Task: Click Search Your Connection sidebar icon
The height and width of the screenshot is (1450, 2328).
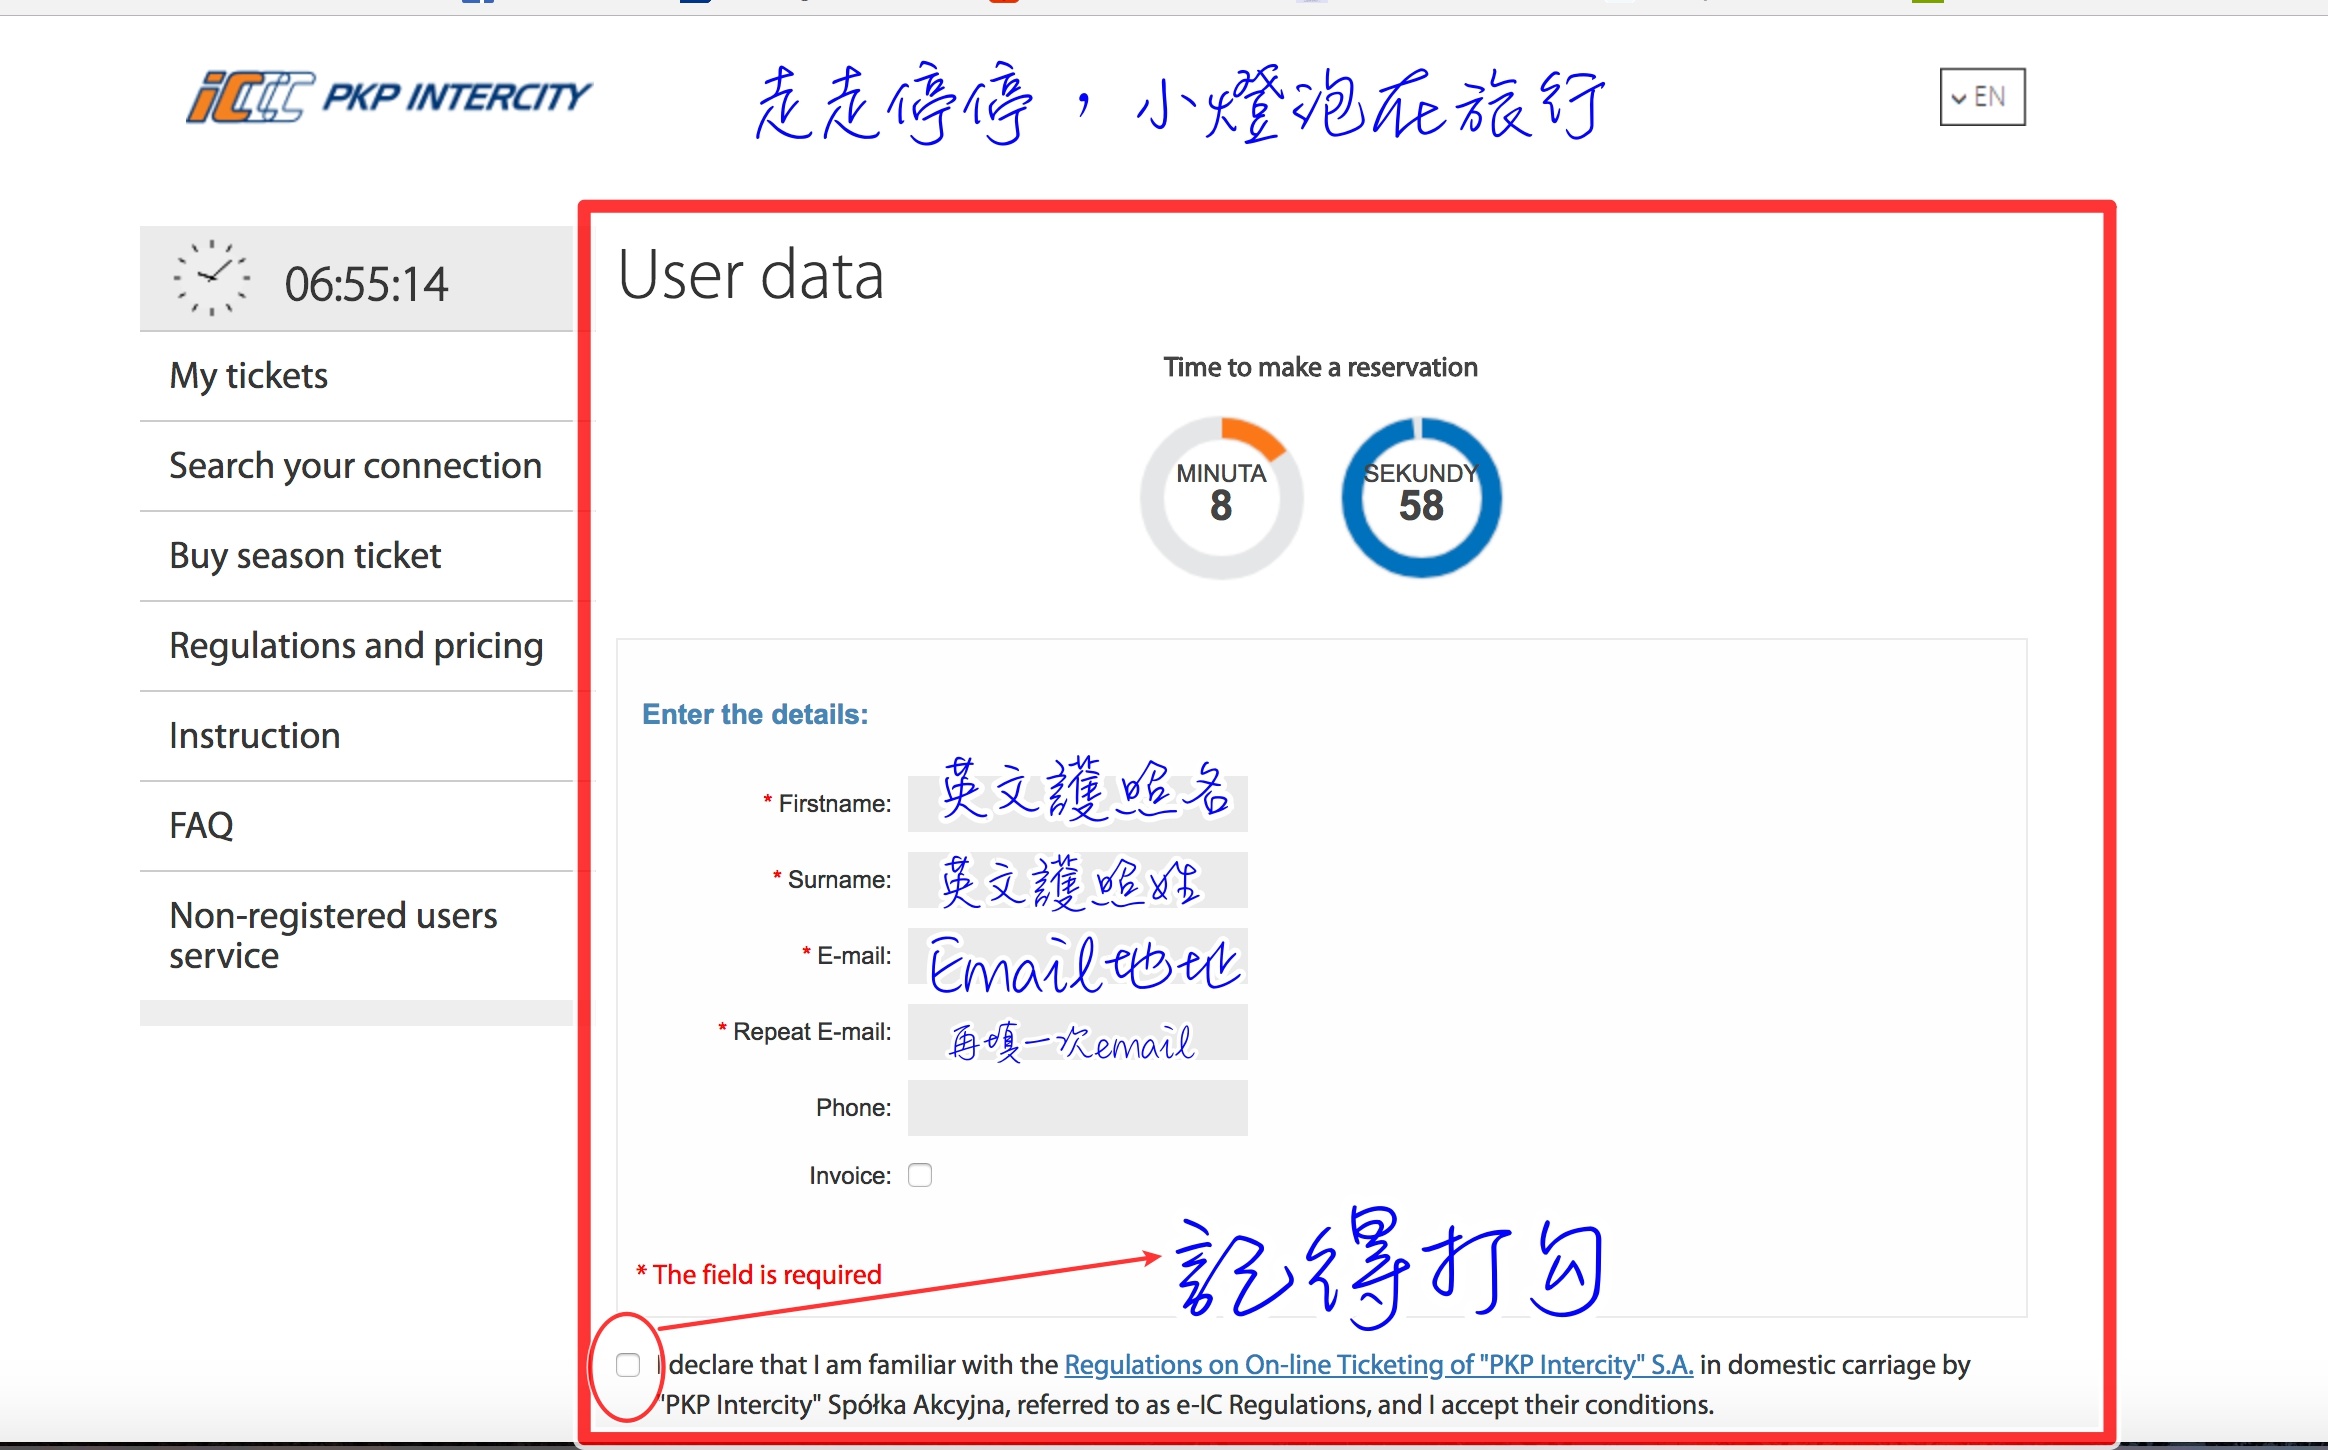Action: [356, 466]
